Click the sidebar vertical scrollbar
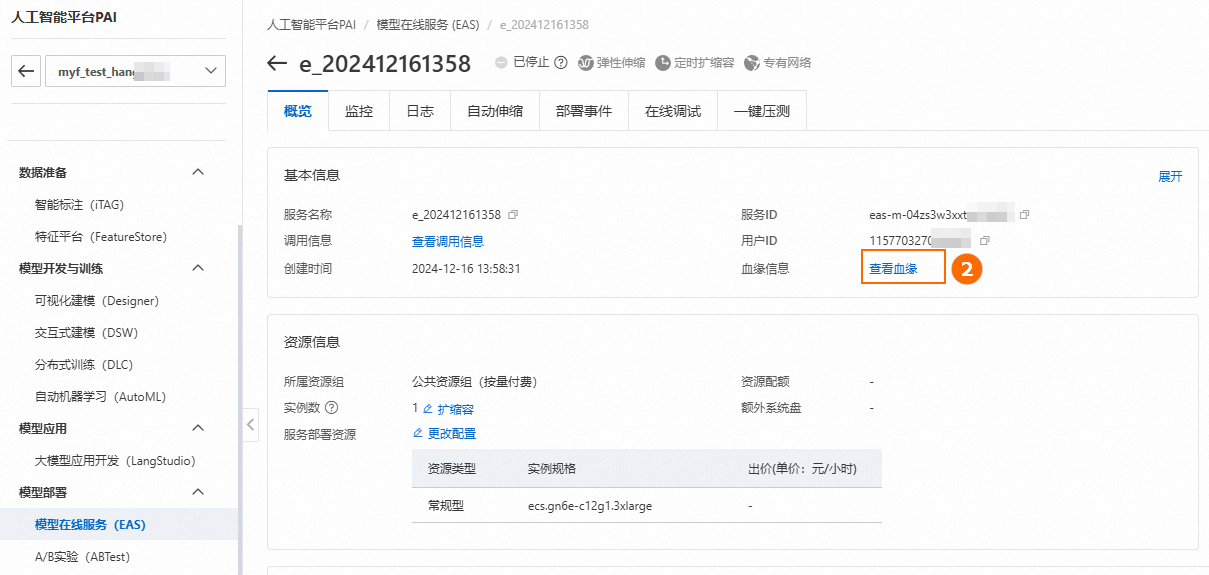This screenshot has height=575, width=1209. pos(239,400)
